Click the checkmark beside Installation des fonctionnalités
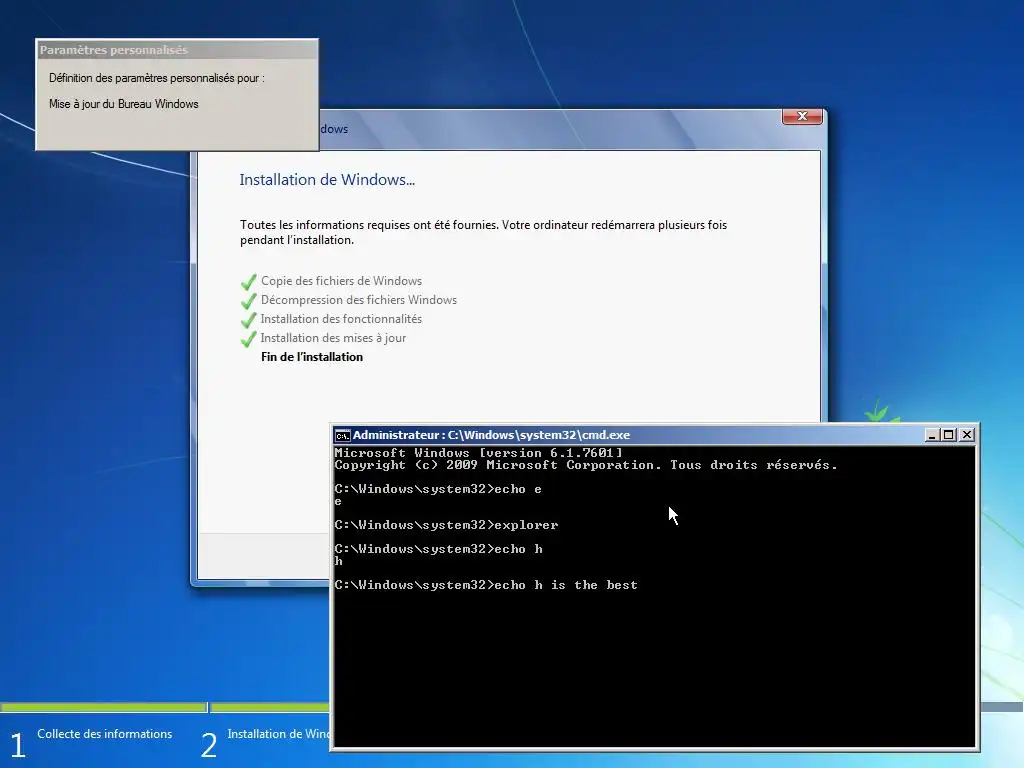The height and width of the screenshot is (768, 1024). [248, 320]
